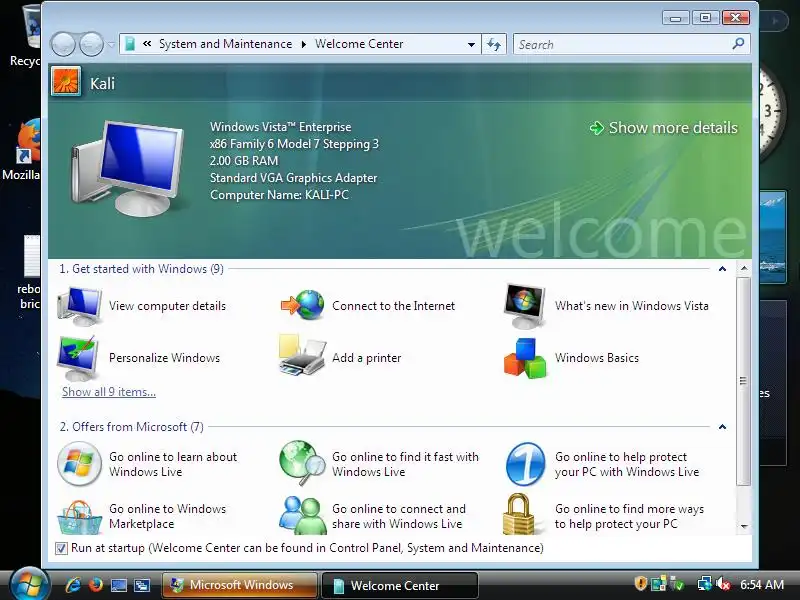Image resolution: width=800 pixels, height=600 pixels.
Task: Click Switch between windows Quick Launch icon
Action: tap(141, 585)
